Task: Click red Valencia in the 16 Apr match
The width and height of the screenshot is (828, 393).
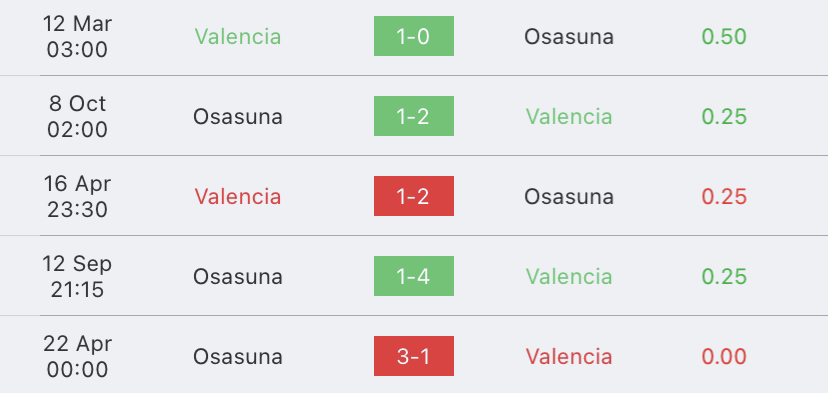Action: [238, 196]
